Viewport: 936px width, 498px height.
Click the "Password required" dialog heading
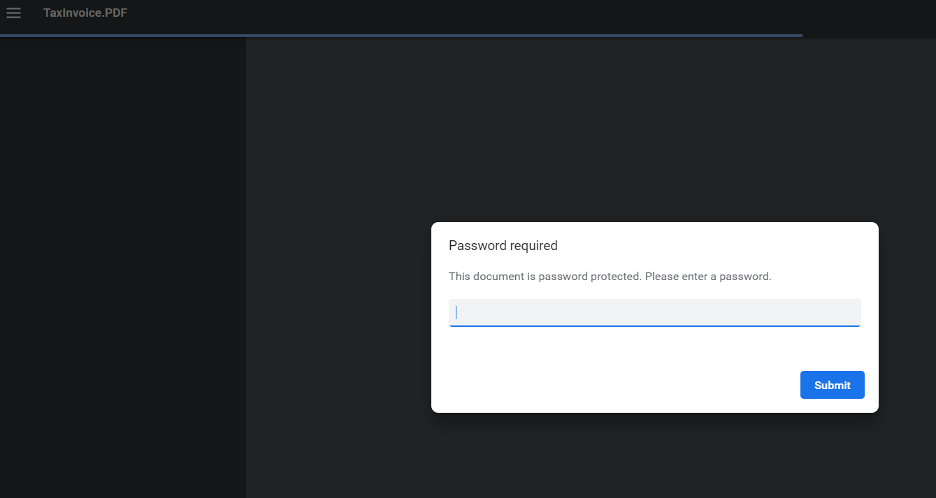(503, 245)
